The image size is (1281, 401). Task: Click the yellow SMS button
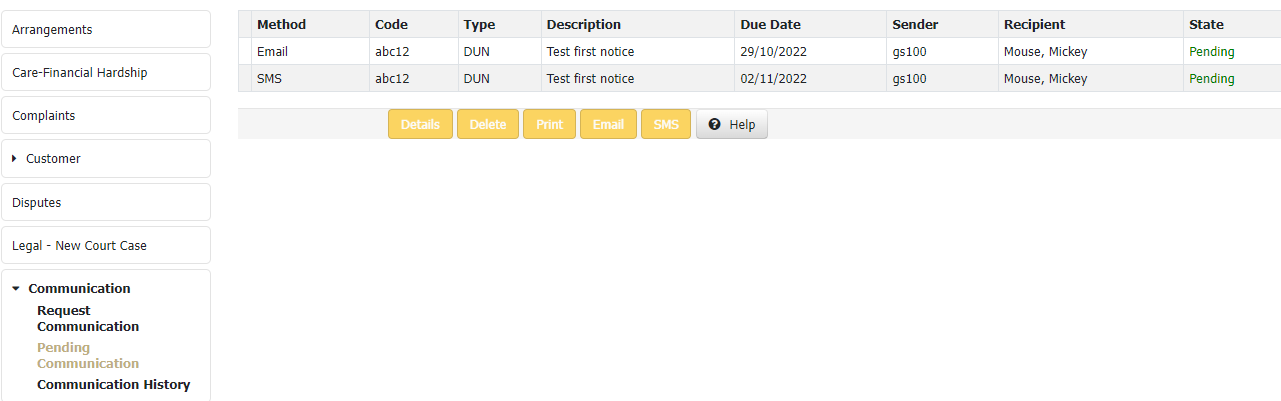pos(666,124)
